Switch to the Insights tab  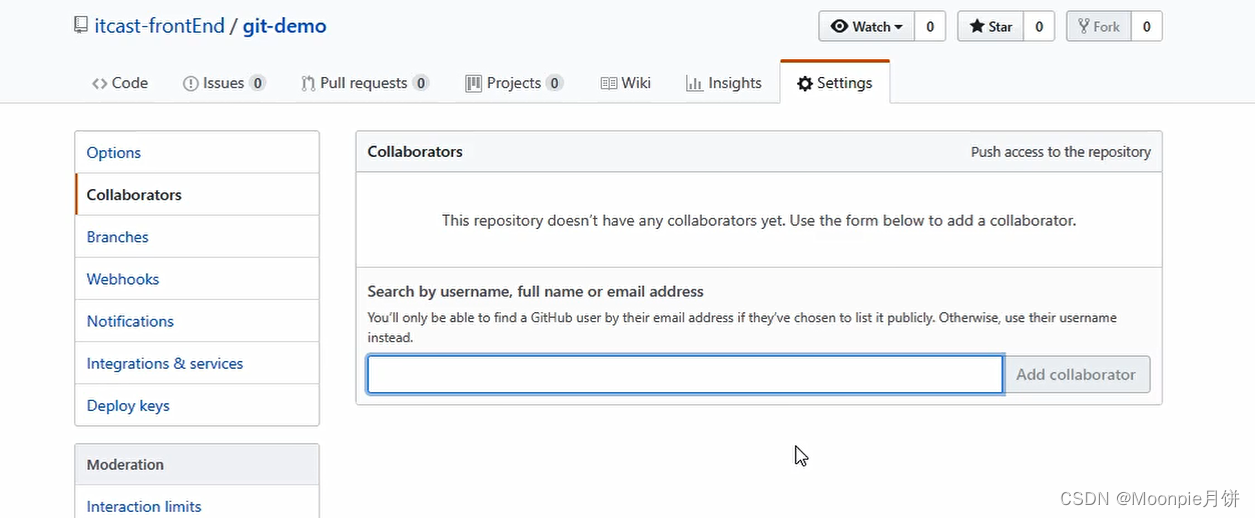(724, 83)
